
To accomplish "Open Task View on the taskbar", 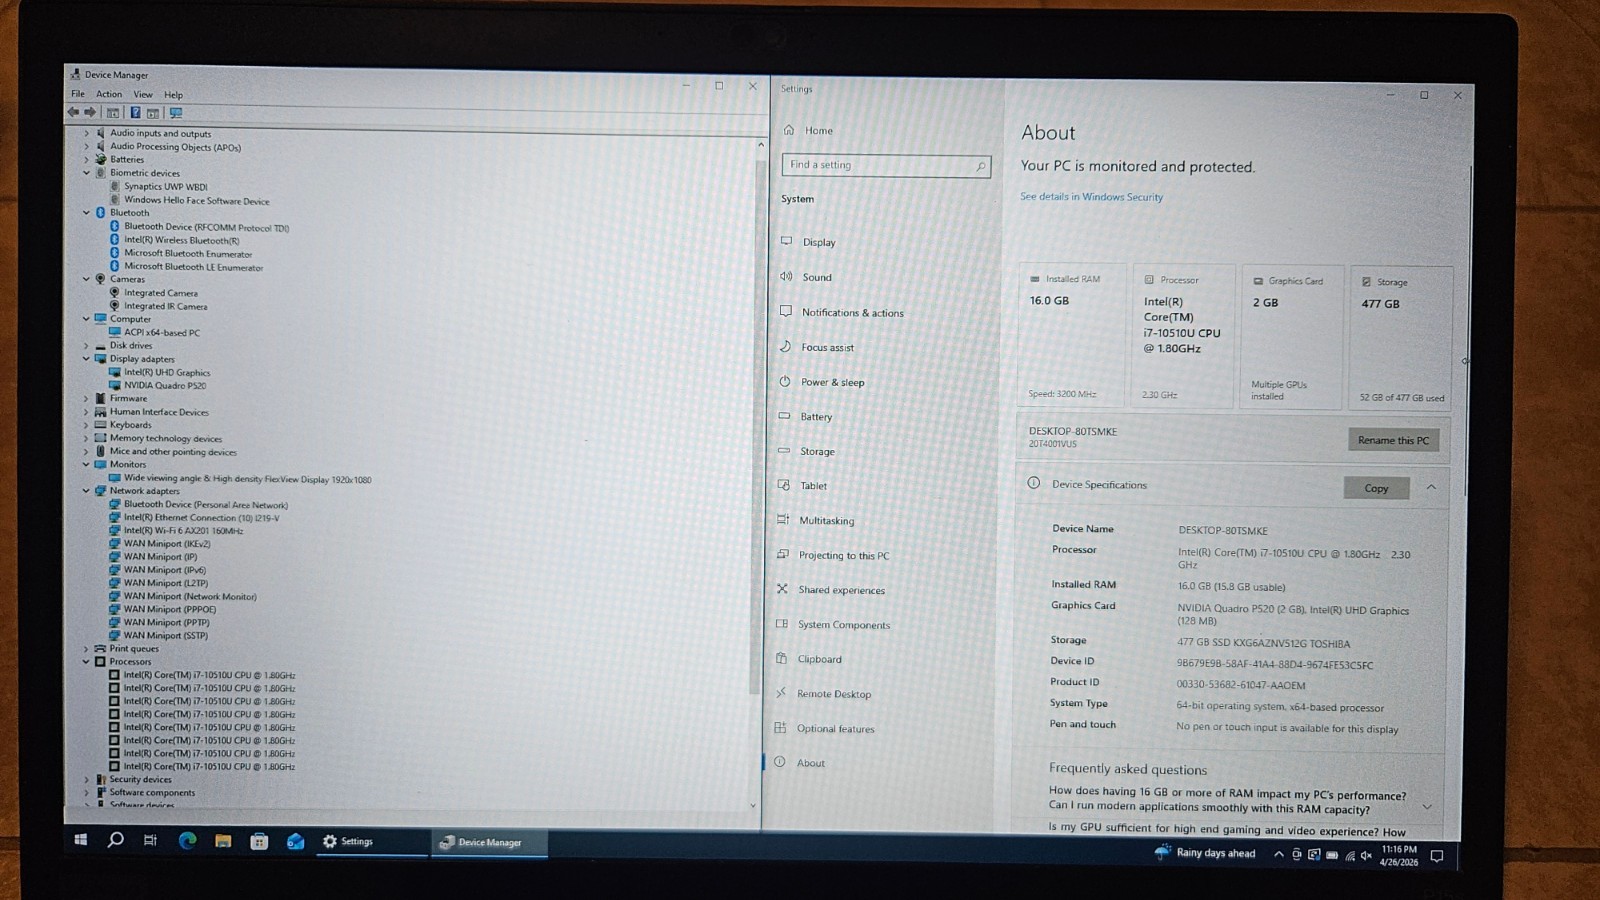I will point(150,840).
